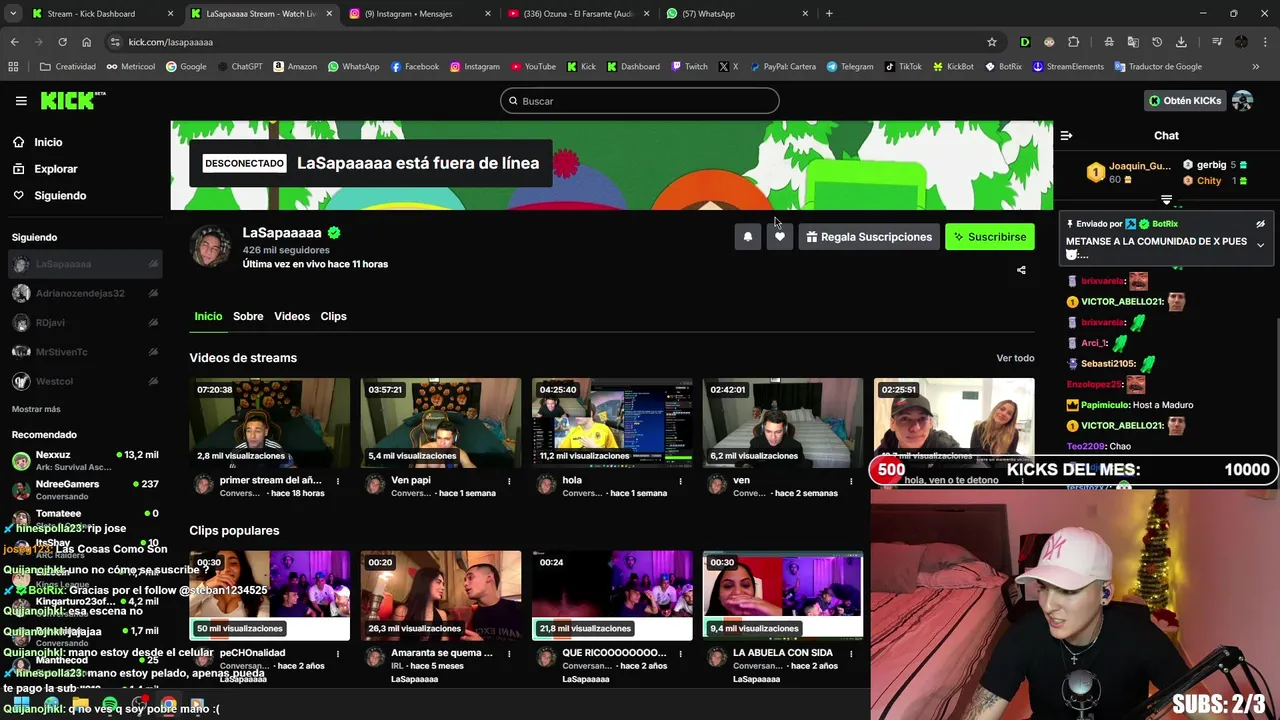
Task: Open recommended channel NdreeGamers
Action: [x=85, y=489]
